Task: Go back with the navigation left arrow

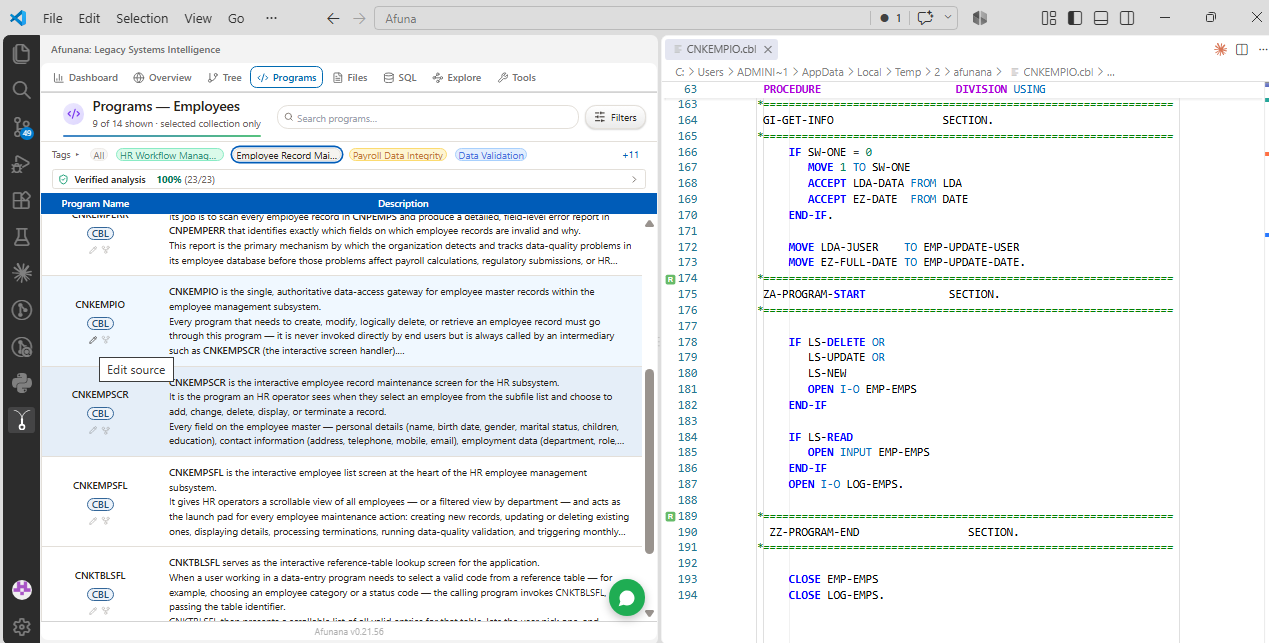Action: pyautogui.click(x=333, y=18)
